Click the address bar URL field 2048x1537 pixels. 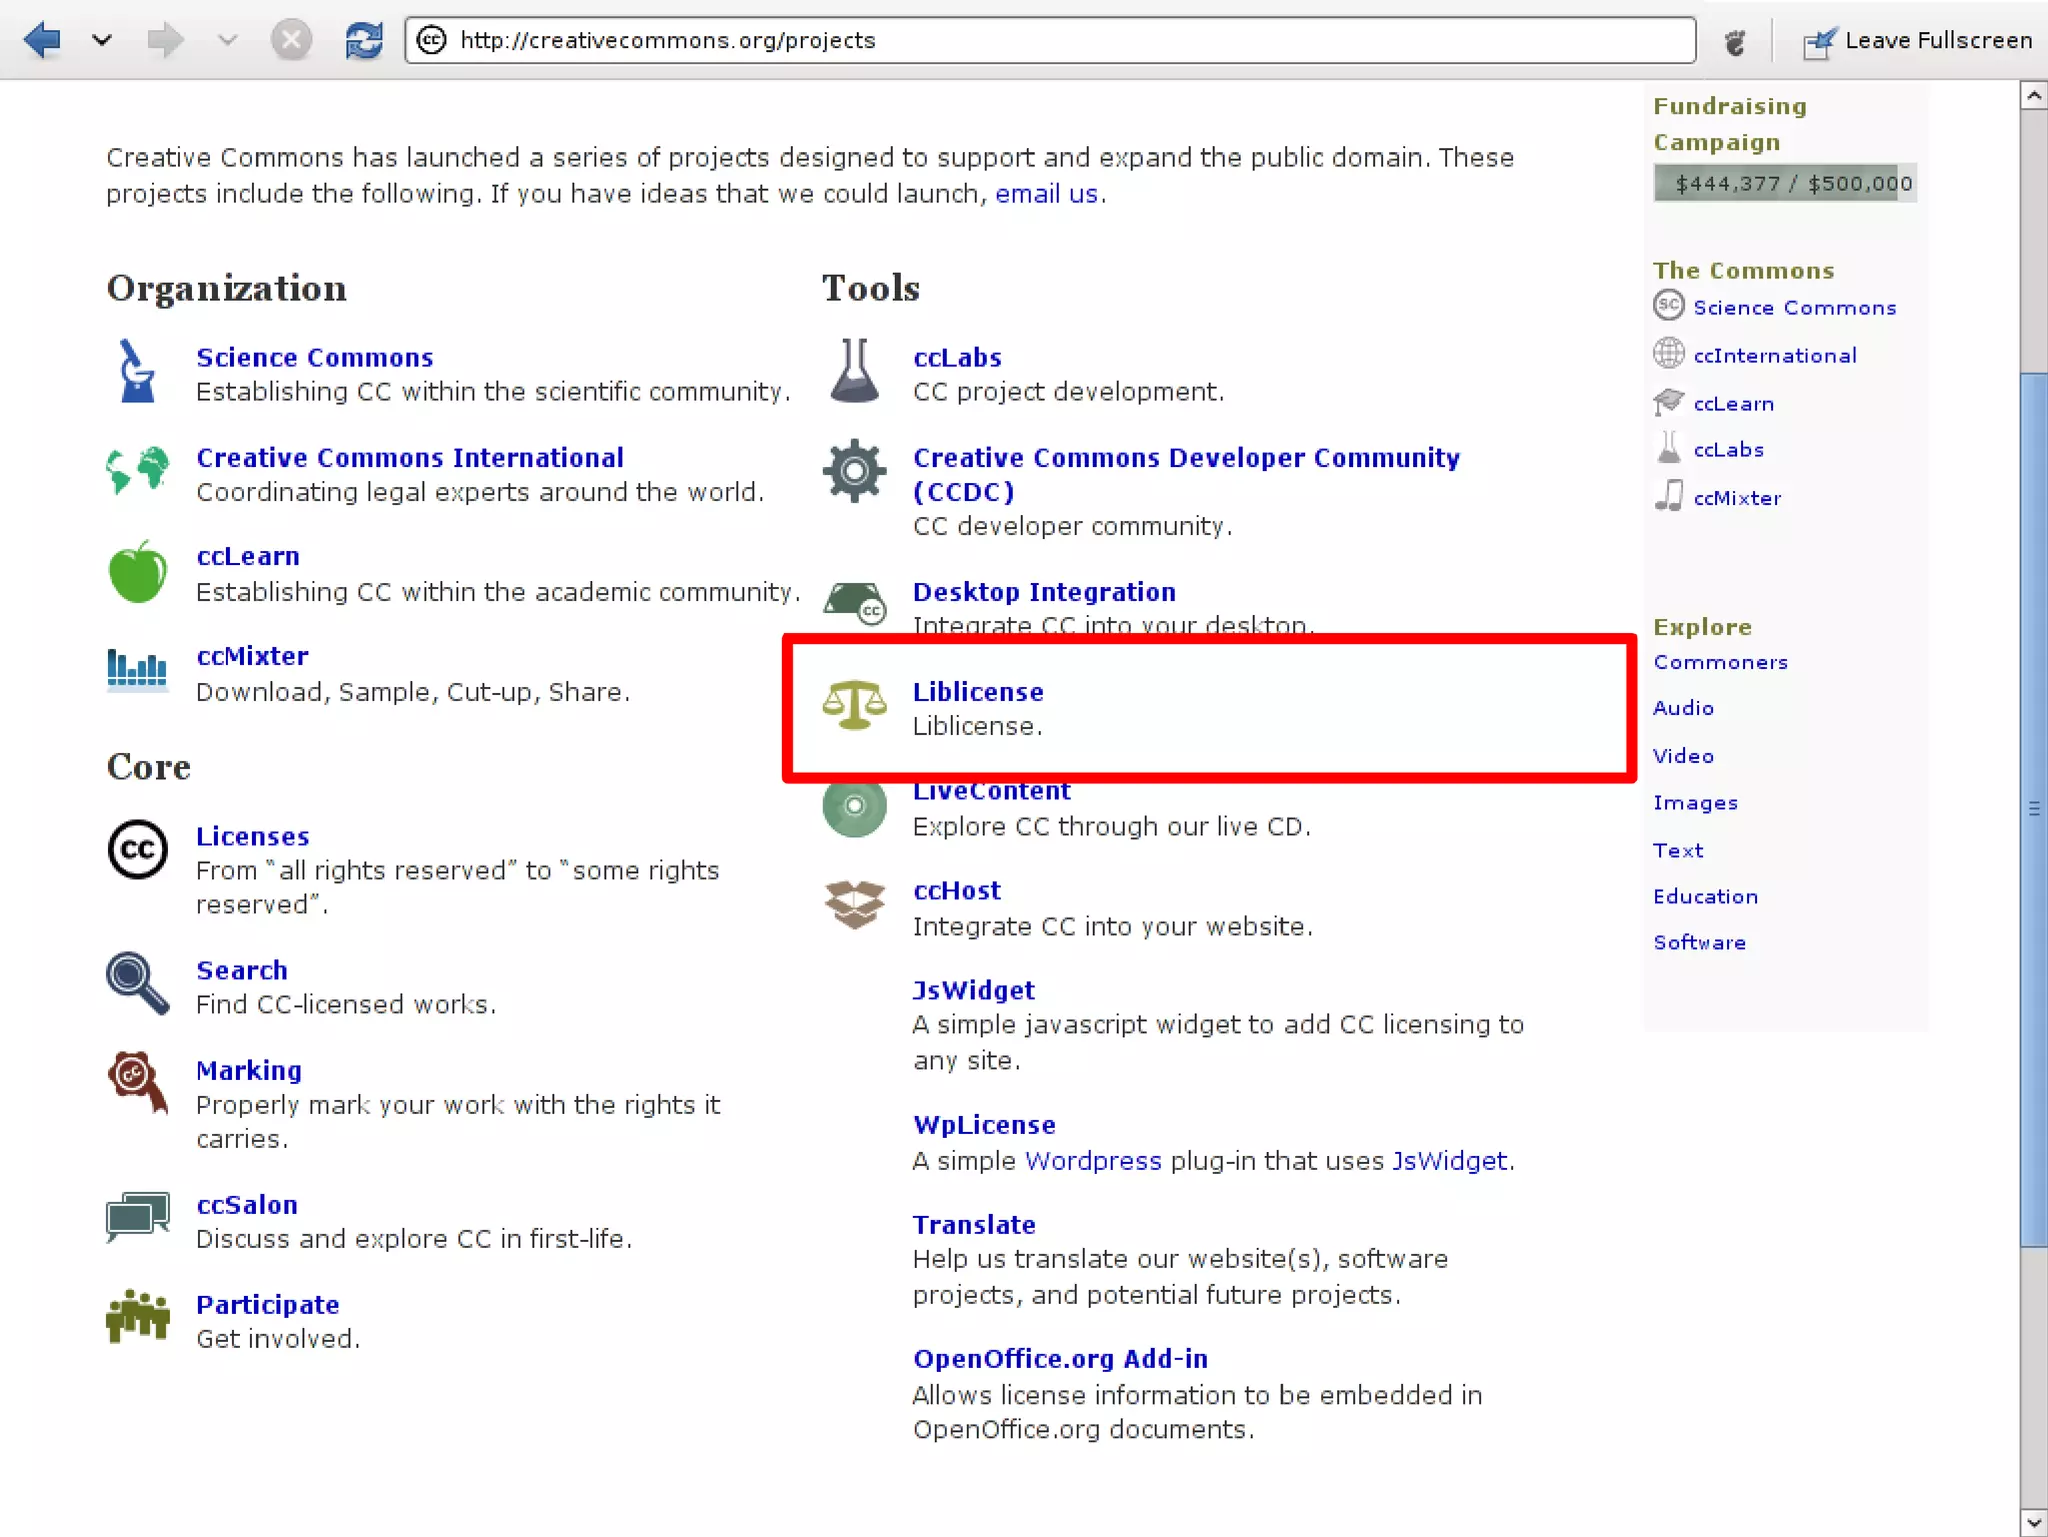tap(1050, 40)
